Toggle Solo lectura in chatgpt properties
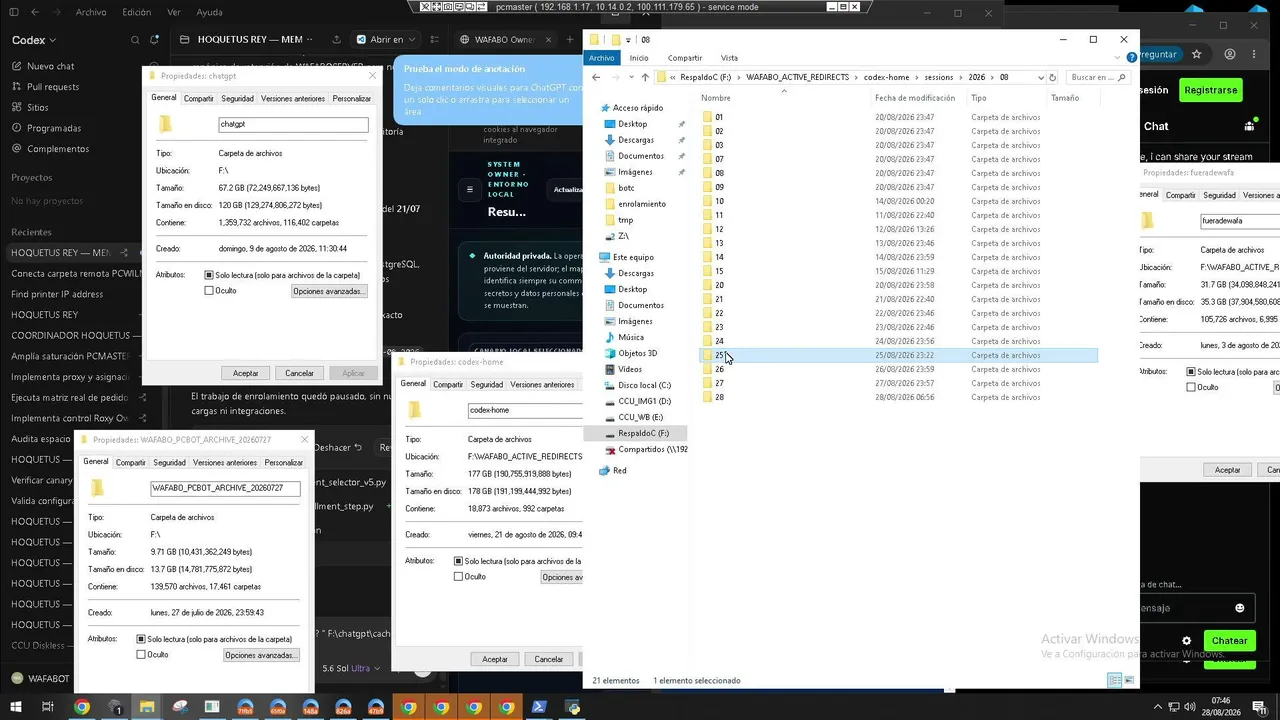 click(x=209, y=275)
